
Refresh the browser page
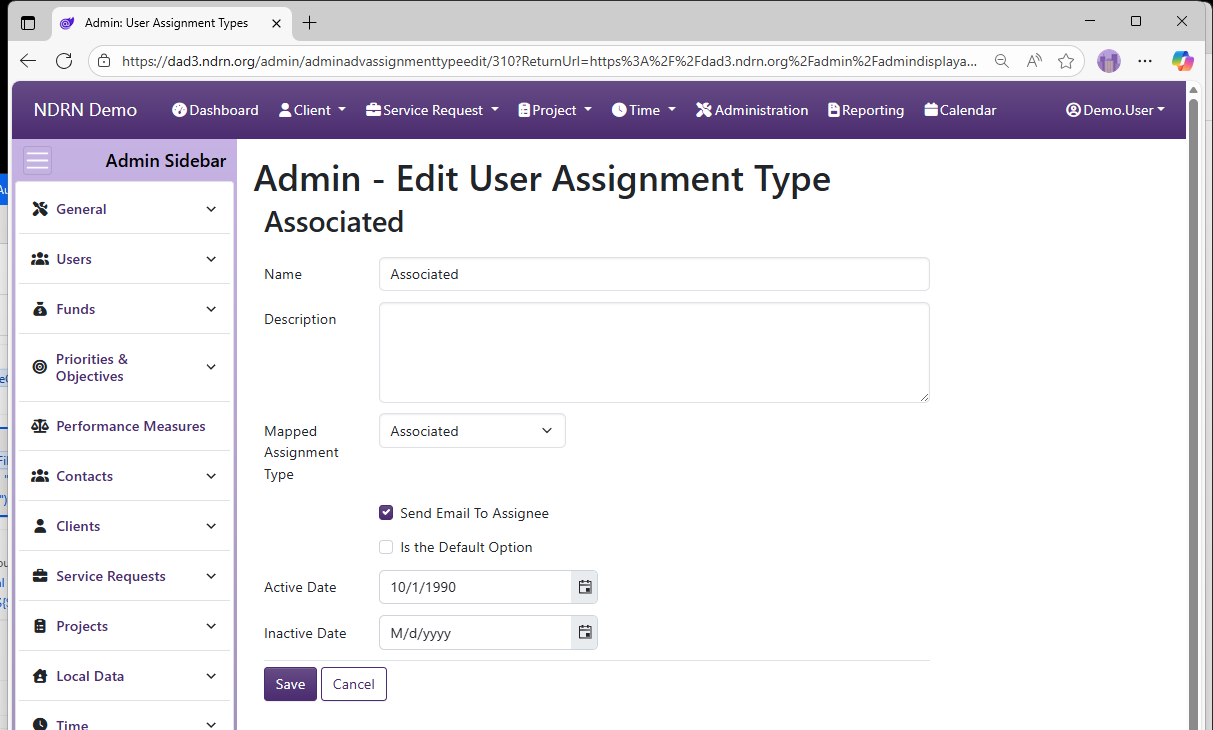(x=64, y=61)
